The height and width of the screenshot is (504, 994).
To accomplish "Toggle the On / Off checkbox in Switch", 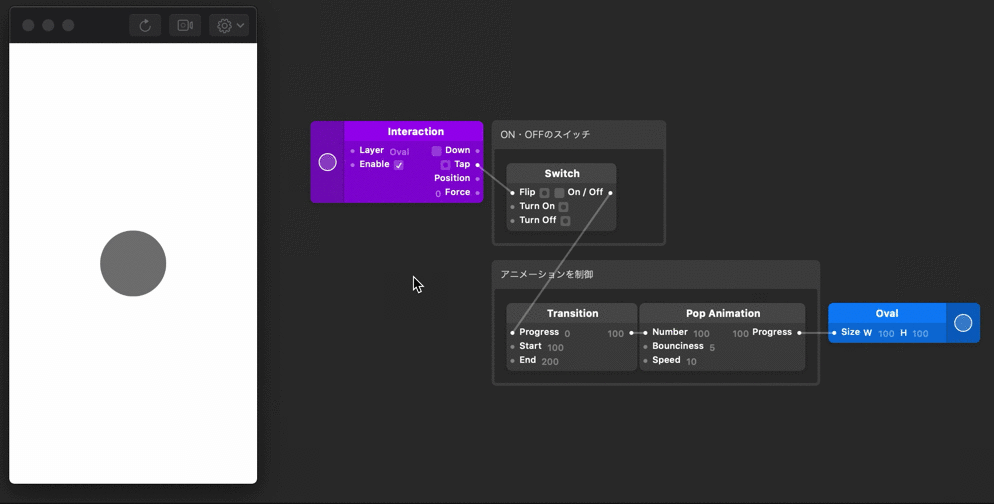I will tap(559, 193).
